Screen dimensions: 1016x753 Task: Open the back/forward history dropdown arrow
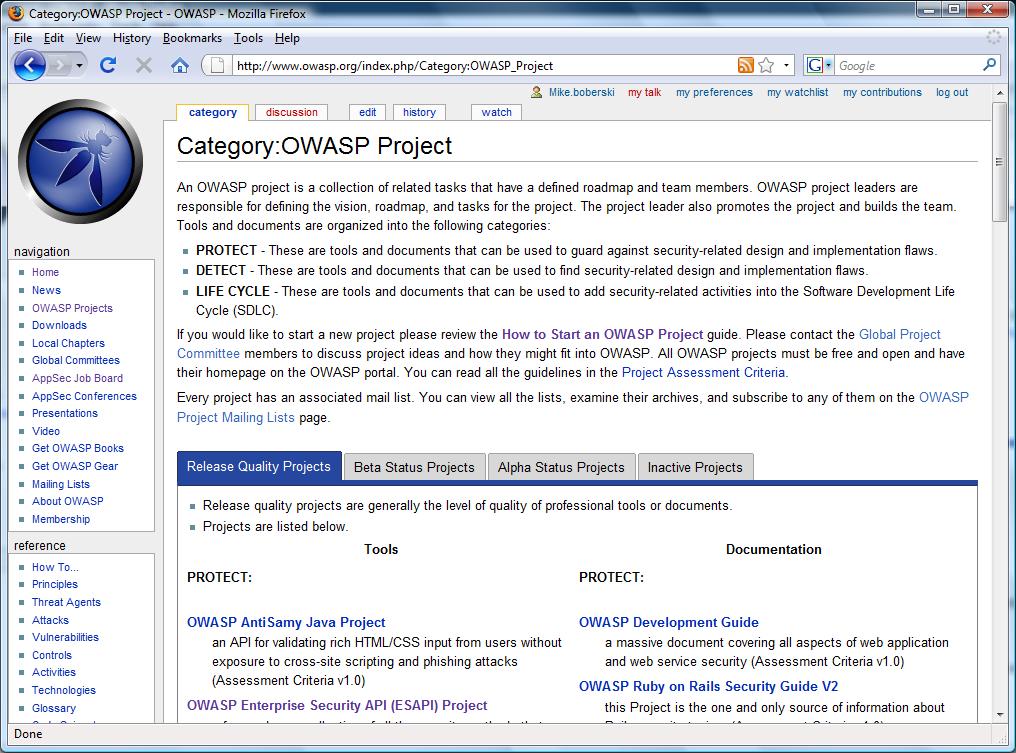click(79, 65)
